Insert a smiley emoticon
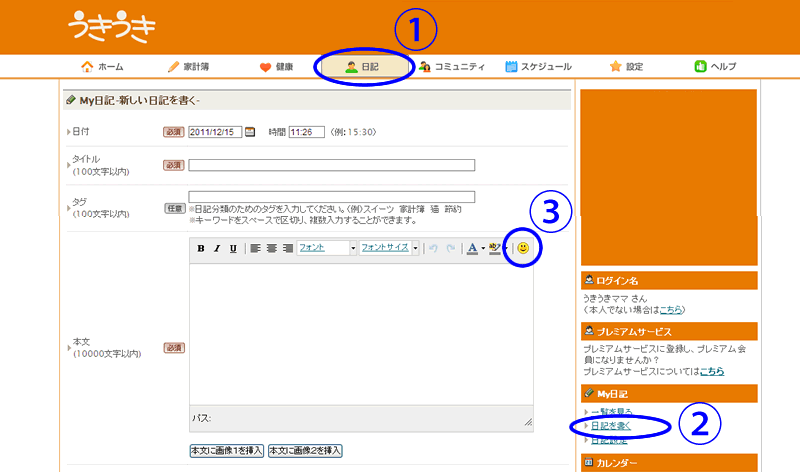Screen dimensions: 800x472 point(523,248)
